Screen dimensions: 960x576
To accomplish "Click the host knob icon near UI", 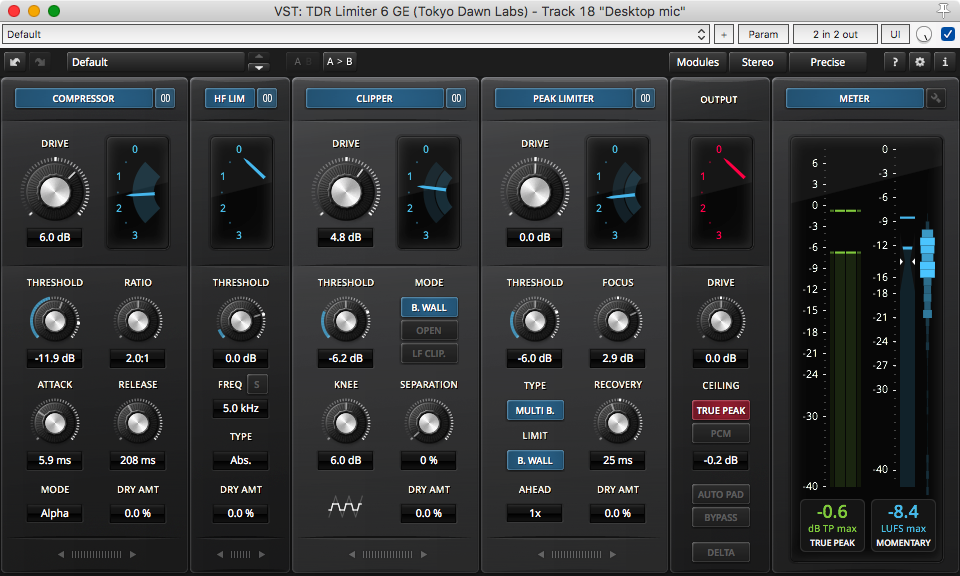I will point(924,35).
